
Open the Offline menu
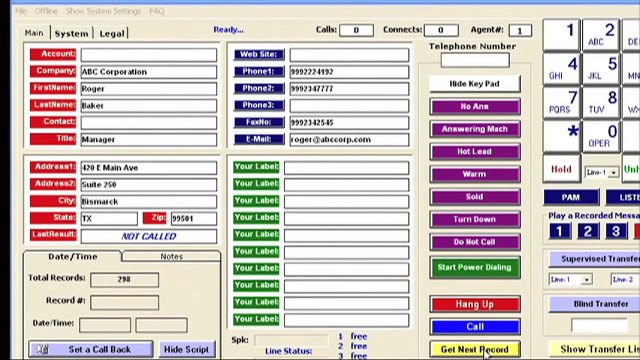click(x=46, y=11)
